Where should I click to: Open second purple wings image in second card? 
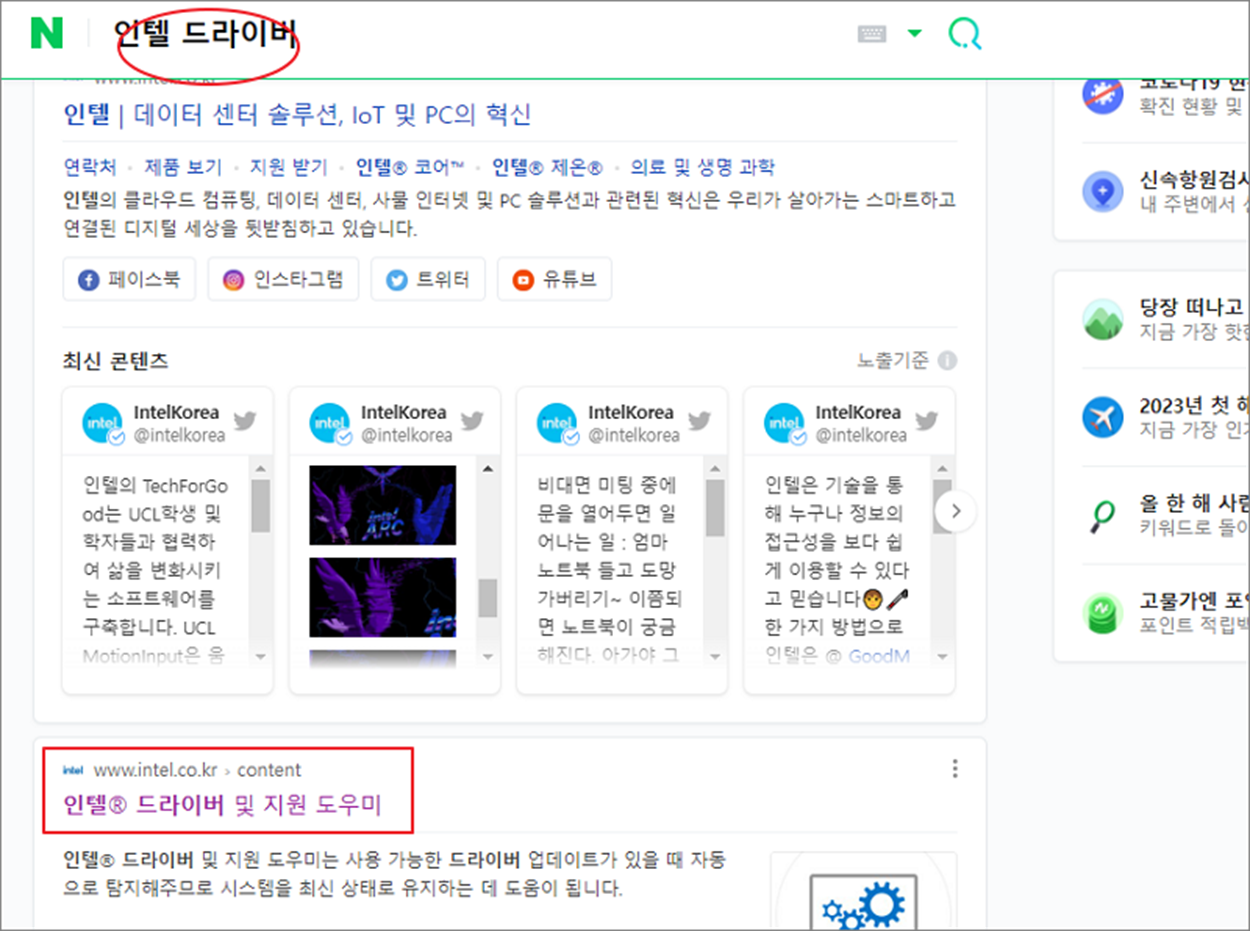382,598
